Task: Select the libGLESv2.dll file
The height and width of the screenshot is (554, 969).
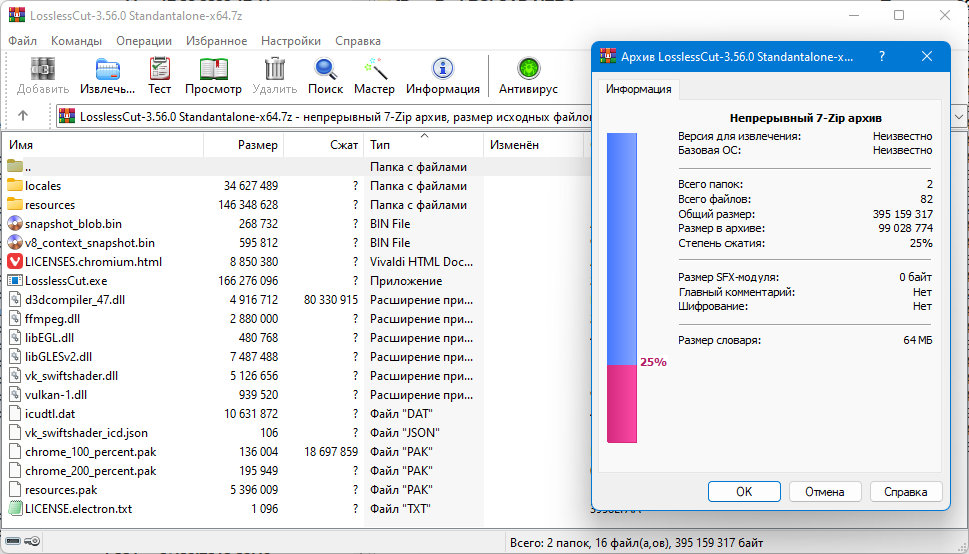Action: point(58,357)
